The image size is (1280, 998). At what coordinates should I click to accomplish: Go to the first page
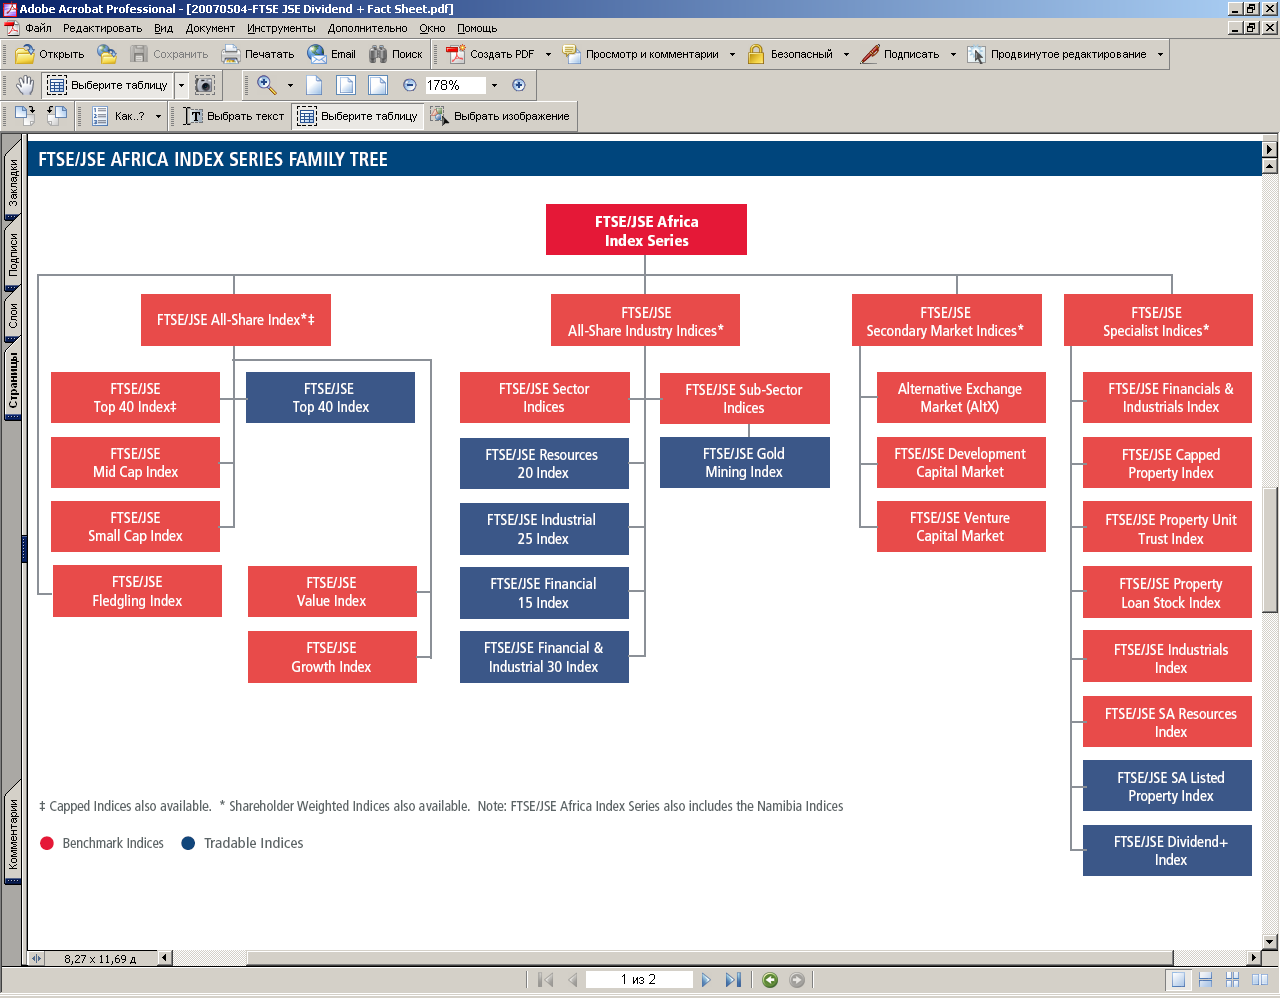tap(545, 980)
